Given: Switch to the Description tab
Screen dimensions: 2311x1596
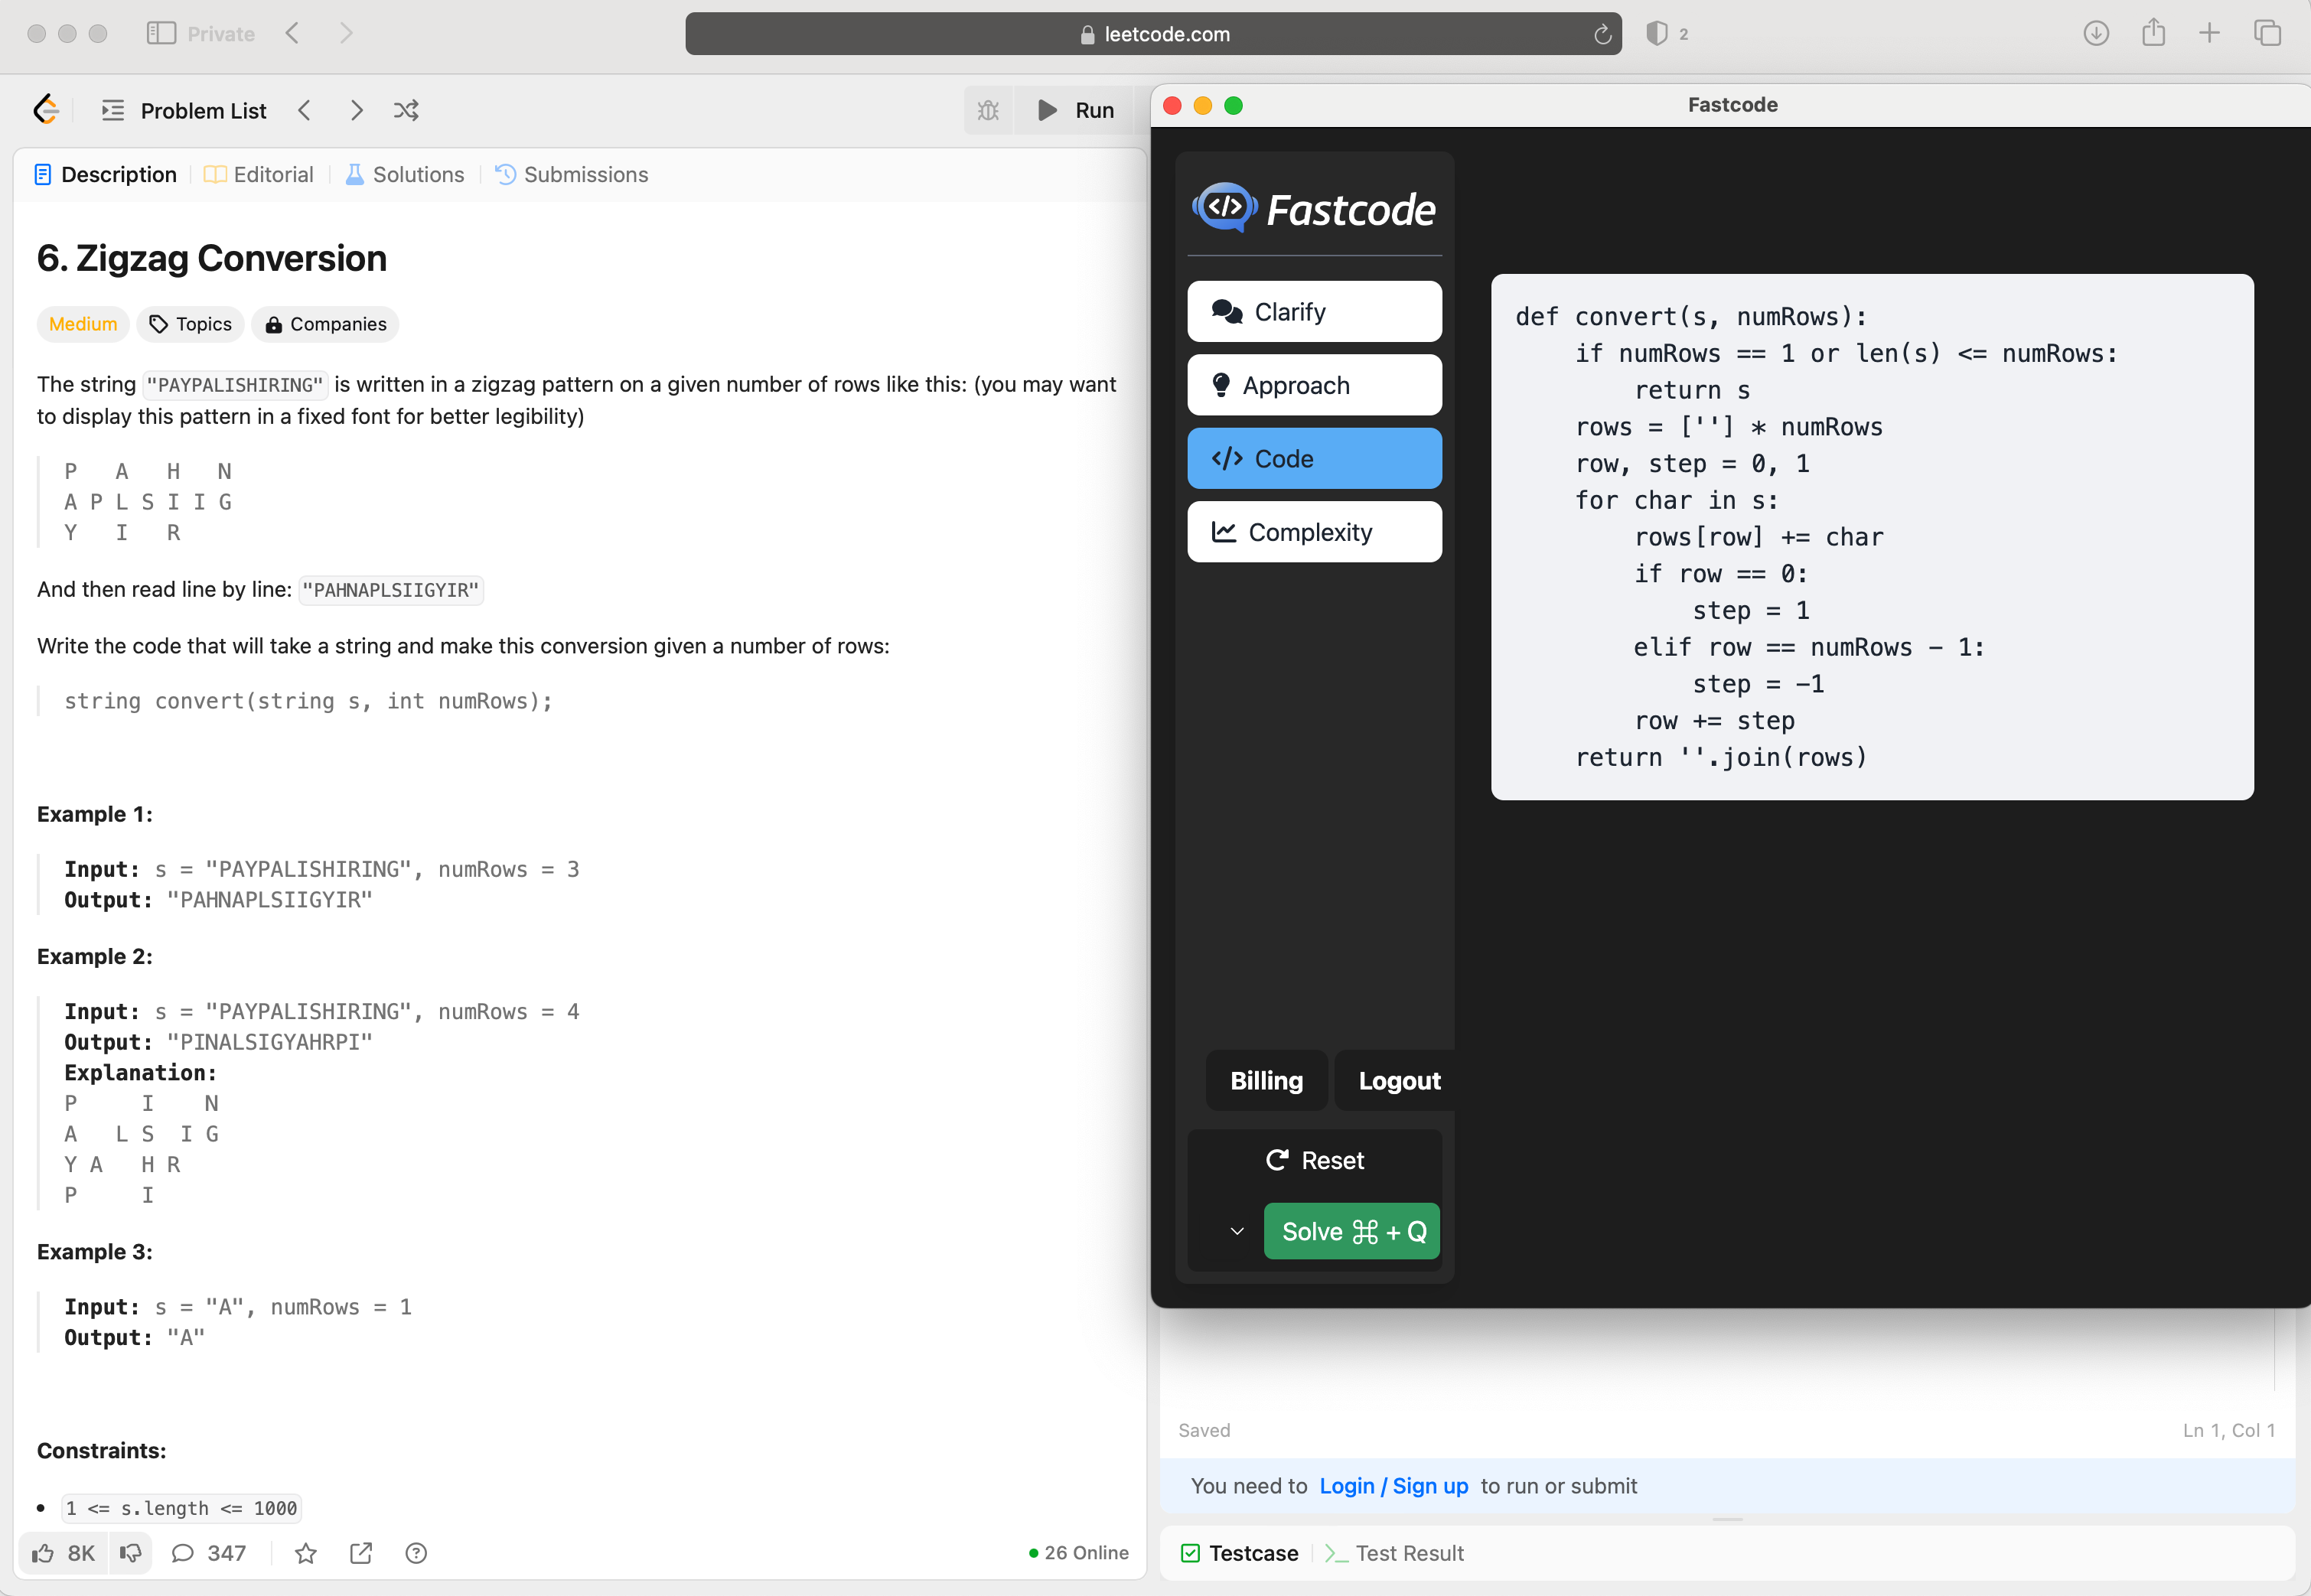Looking at the screenshot, I should pos(105,174).
